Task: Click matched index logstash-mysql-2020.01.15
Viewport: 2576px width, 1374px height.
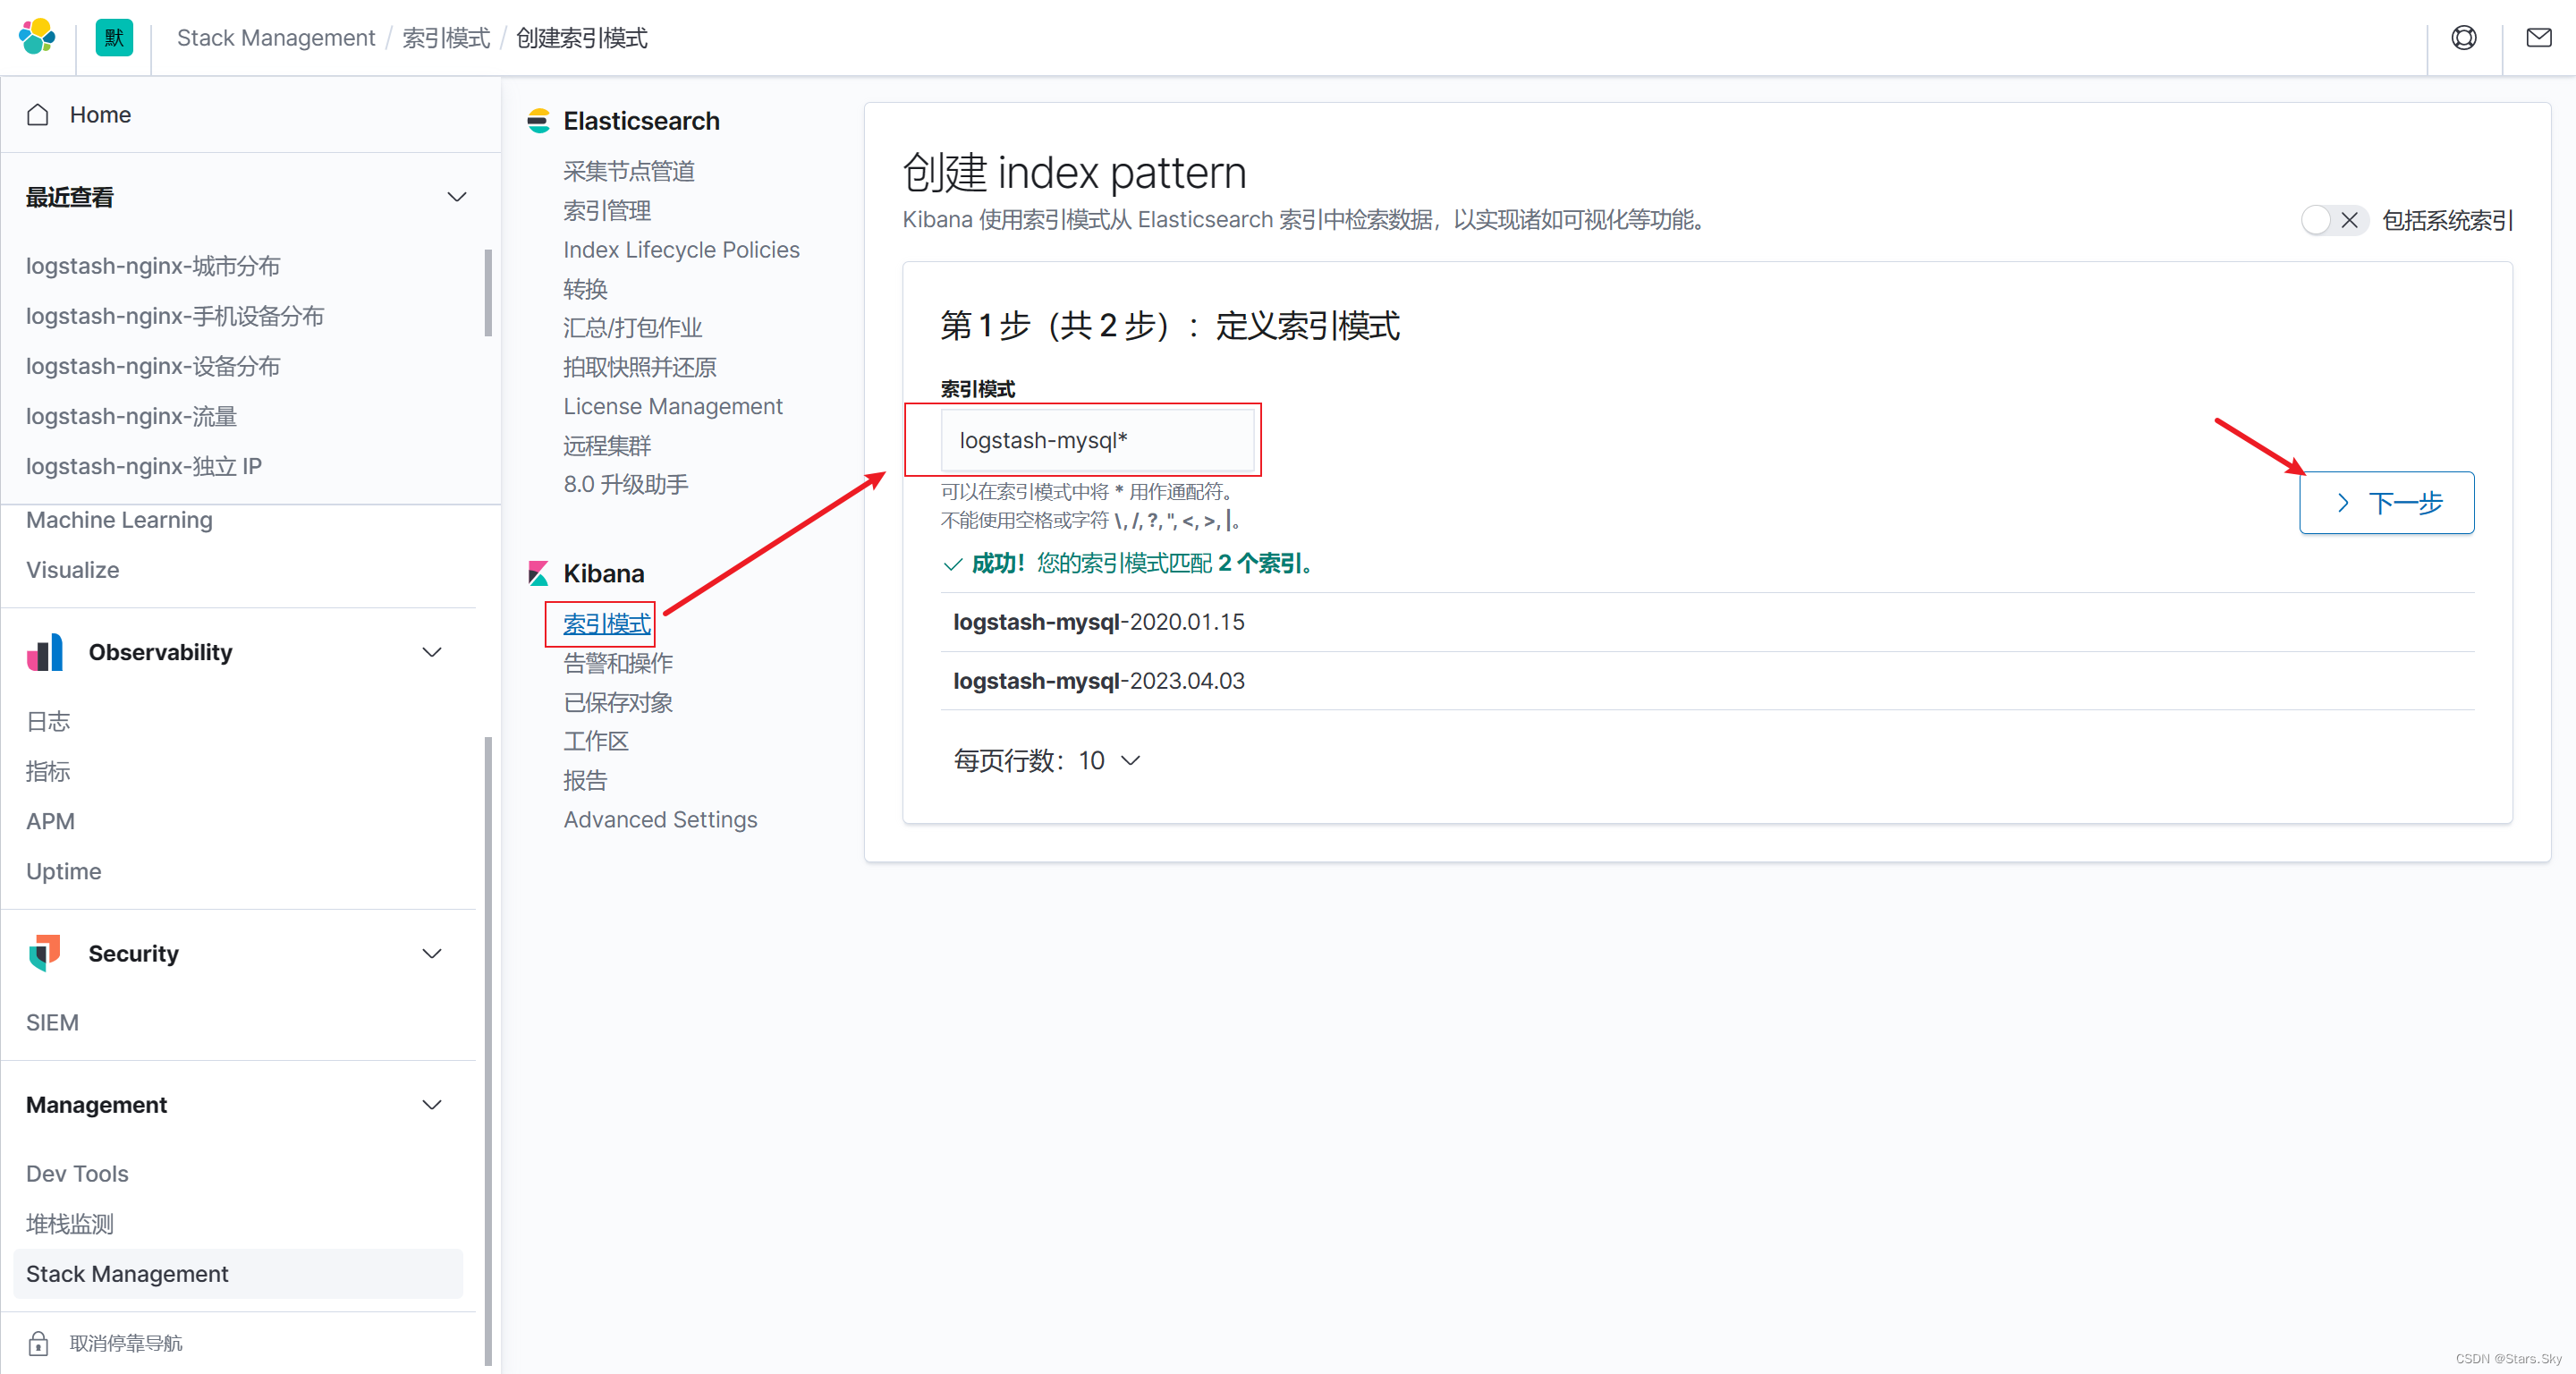Action: (x=1098, y=621)
